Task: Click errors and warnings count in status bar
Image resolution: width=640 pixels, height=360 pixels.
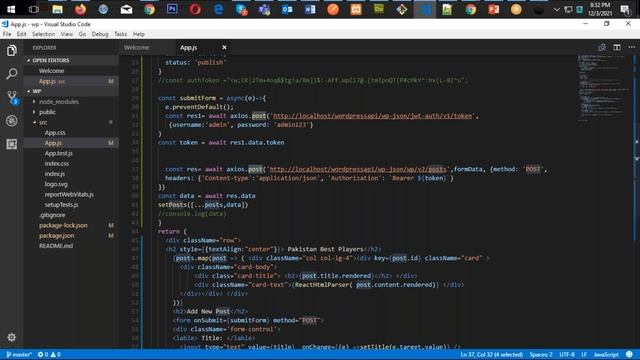Action: click(49, 354)
